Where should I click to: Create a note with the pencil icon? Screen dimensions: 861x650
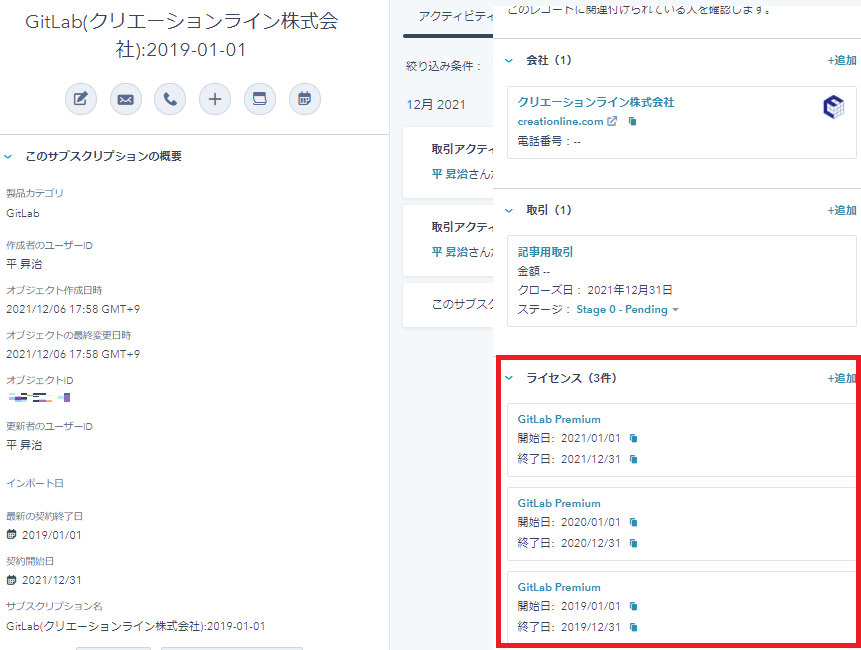coord(81,99)
